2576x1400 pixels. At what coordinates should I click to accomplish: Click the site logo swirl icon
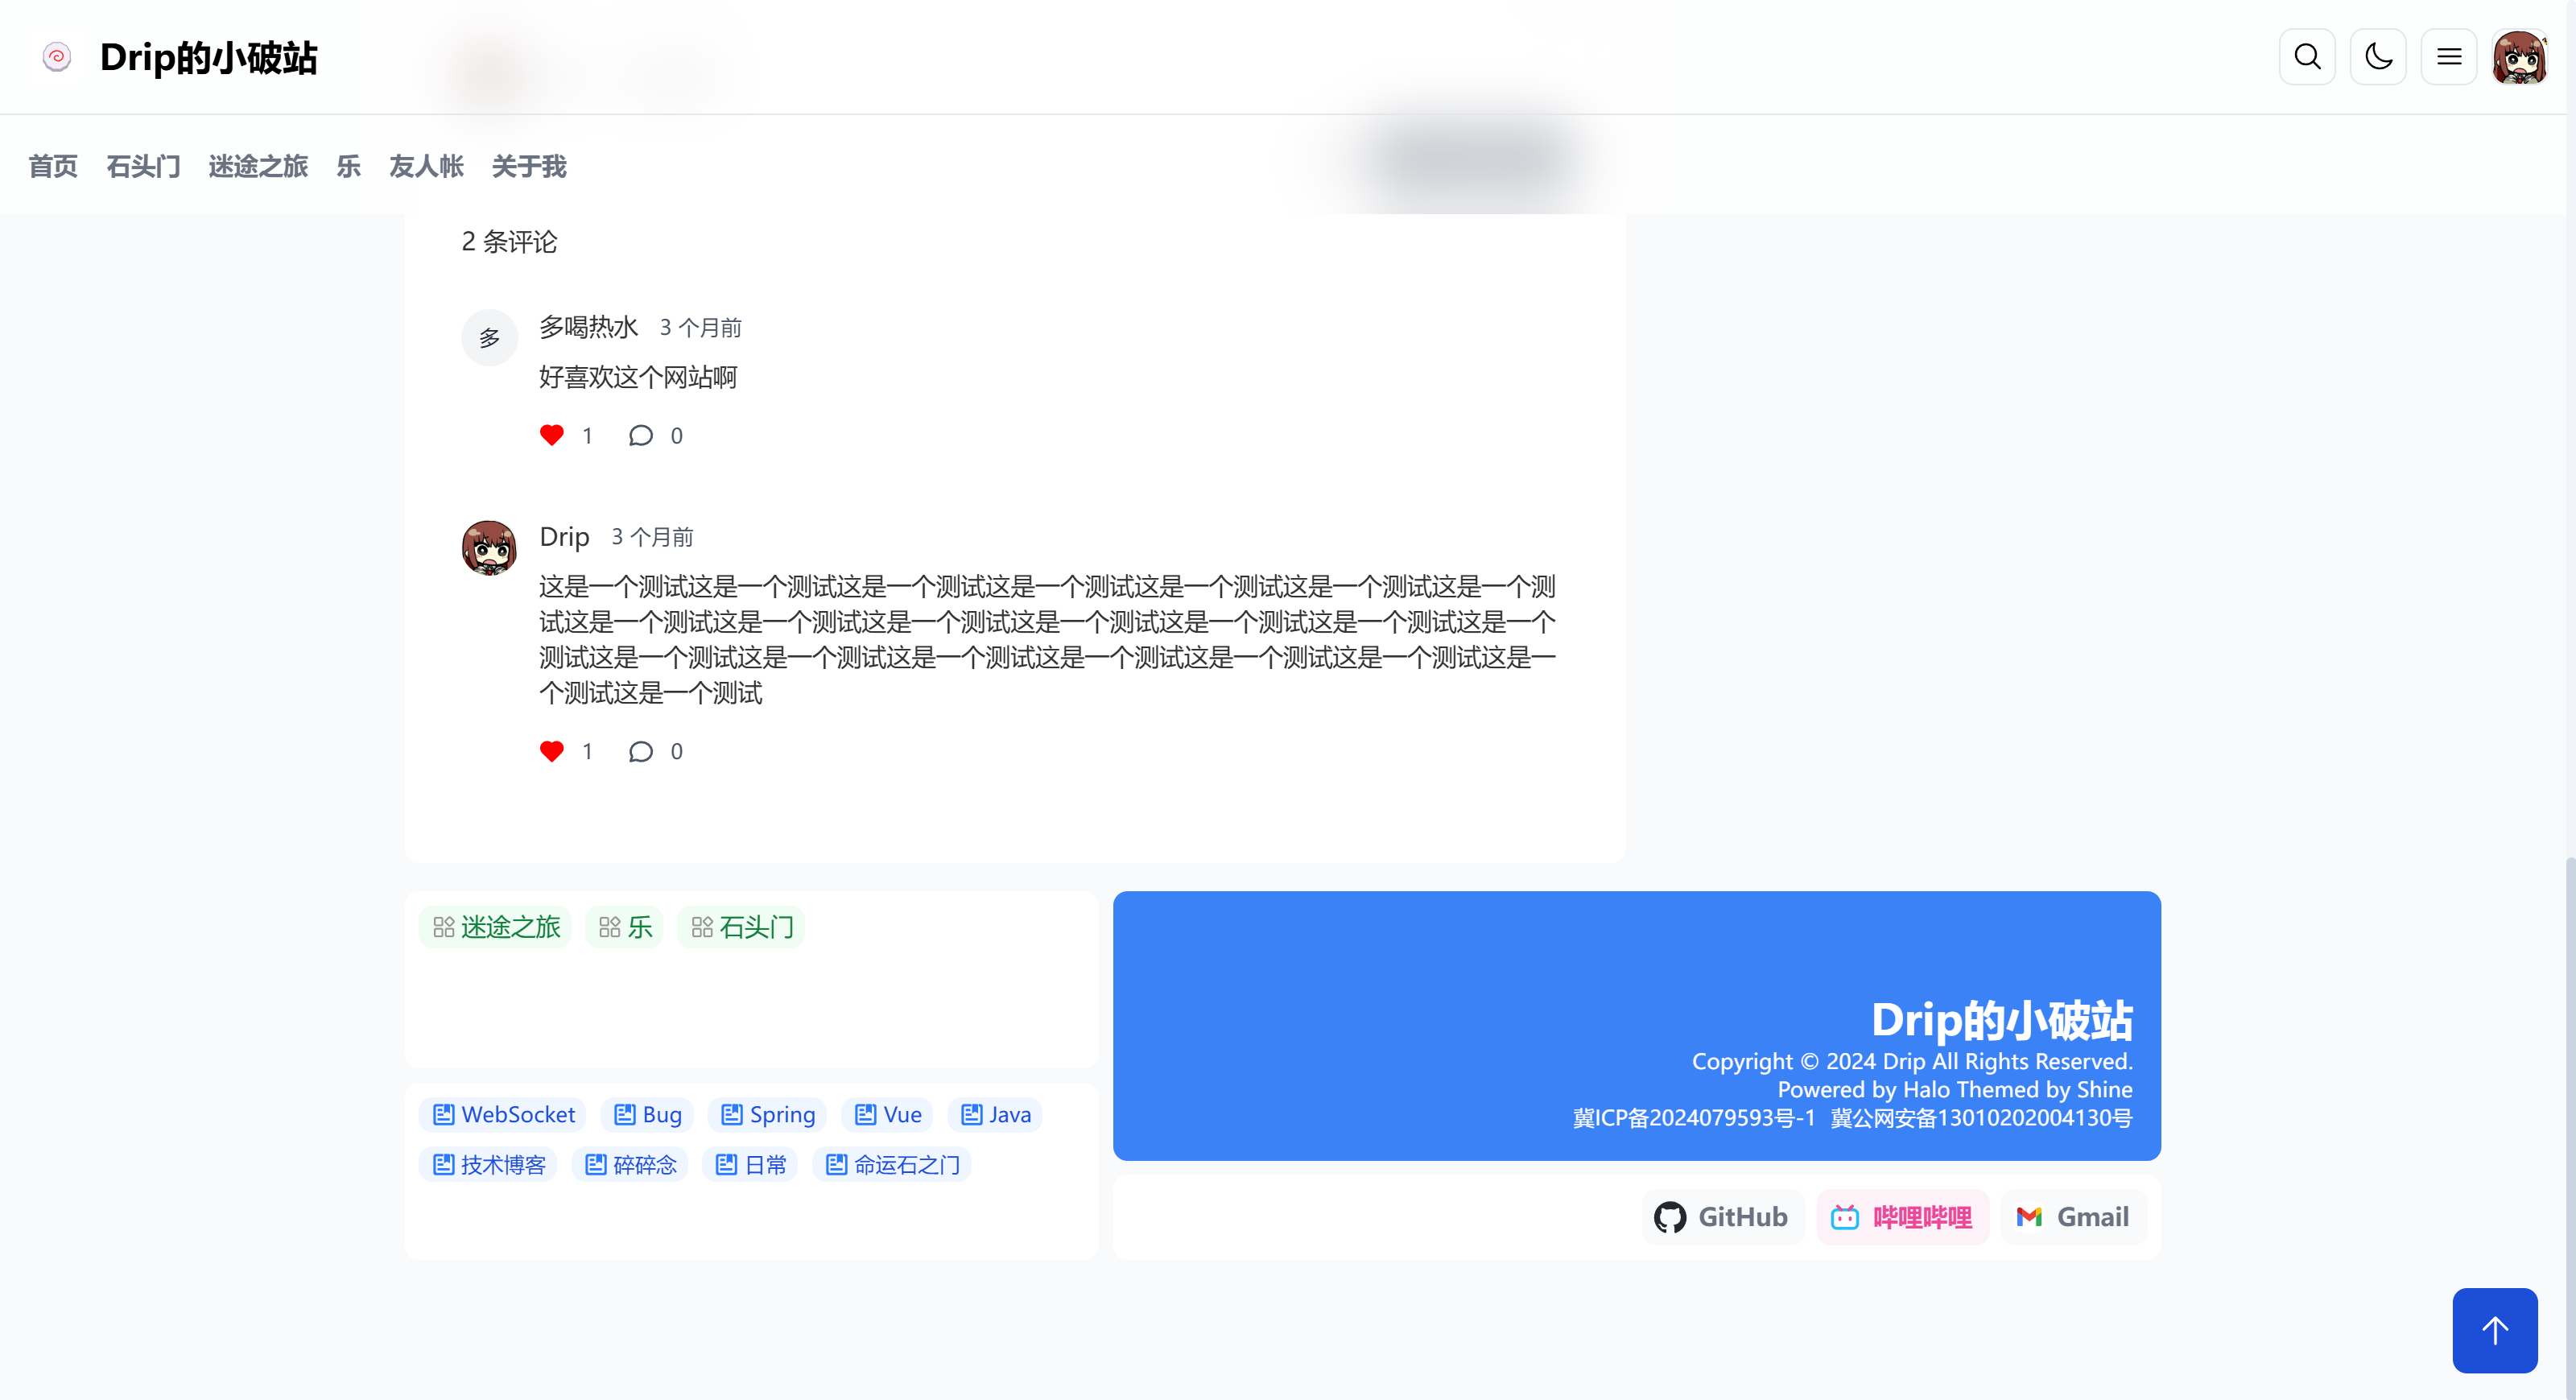(x=57, y=57)
